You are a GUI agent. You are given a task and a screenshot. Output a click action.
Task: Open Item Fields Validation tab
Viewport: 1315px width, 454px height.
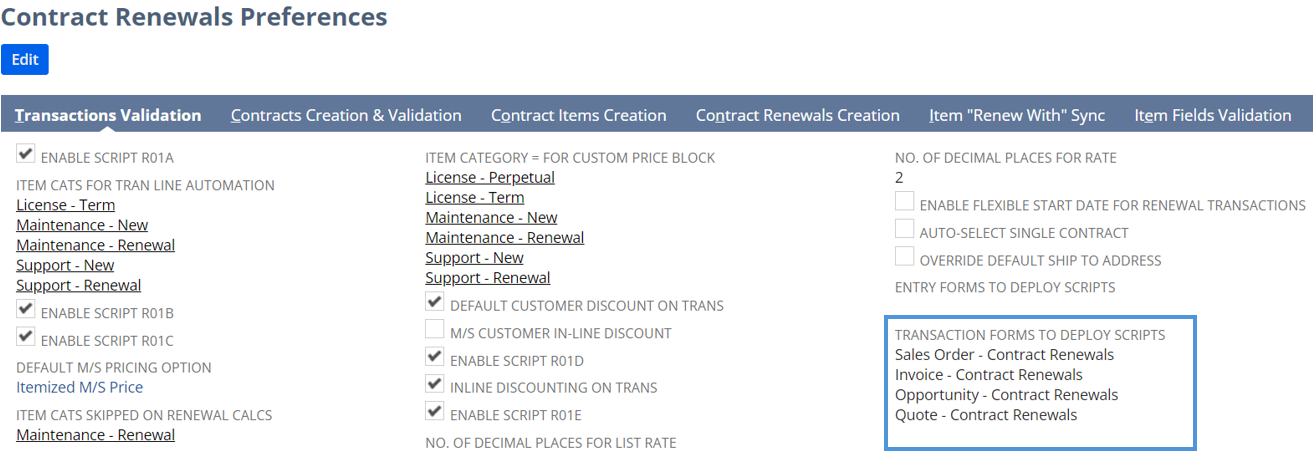click(x=1212, y=115)
